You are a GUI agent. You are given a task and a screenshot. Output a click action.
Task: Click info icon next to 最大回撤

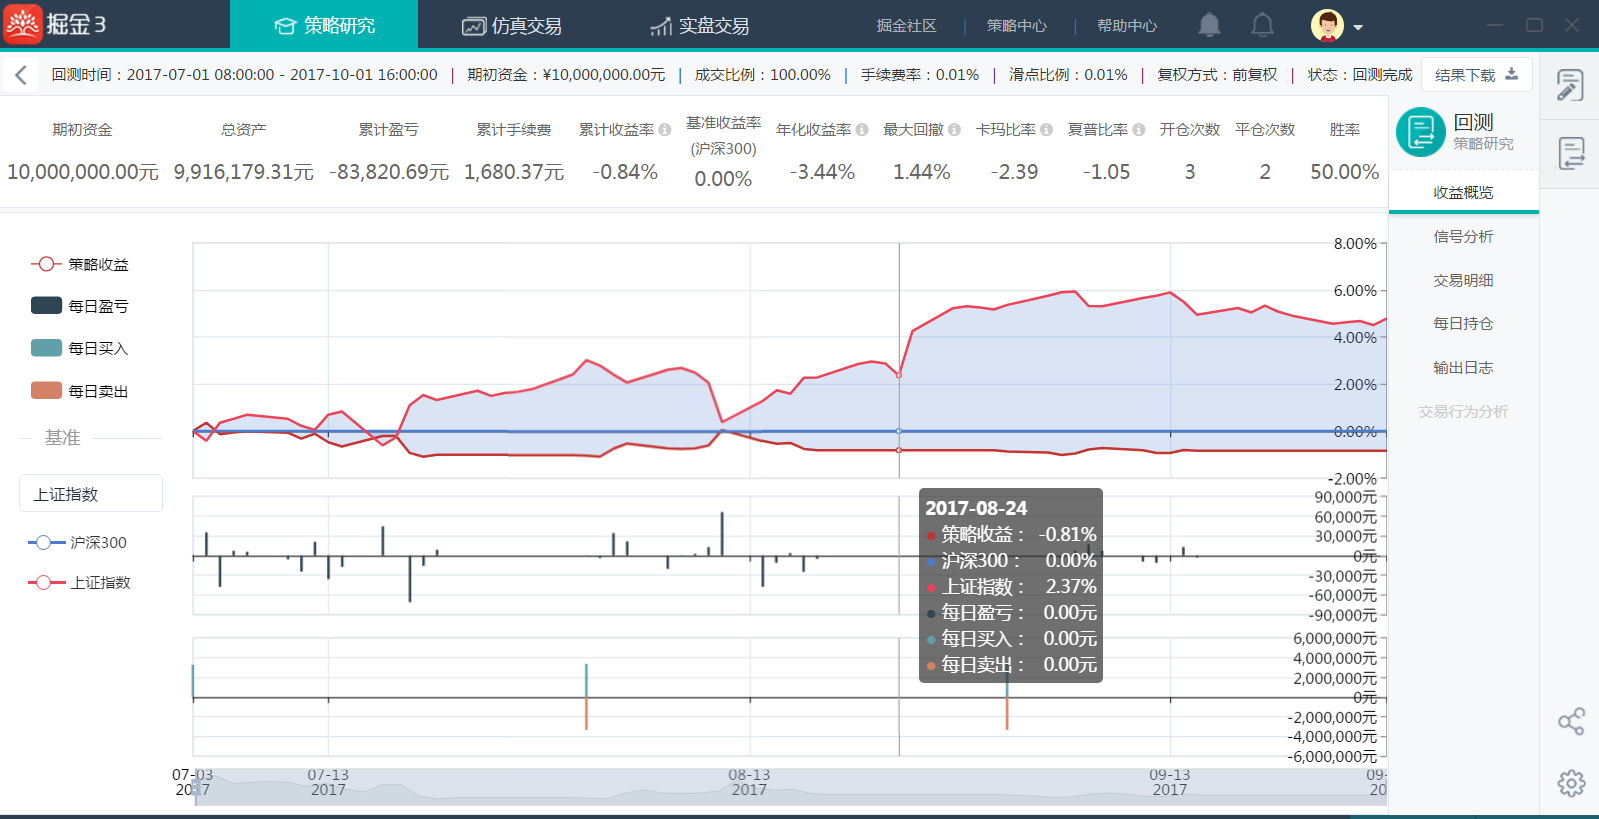click(954, 130)
